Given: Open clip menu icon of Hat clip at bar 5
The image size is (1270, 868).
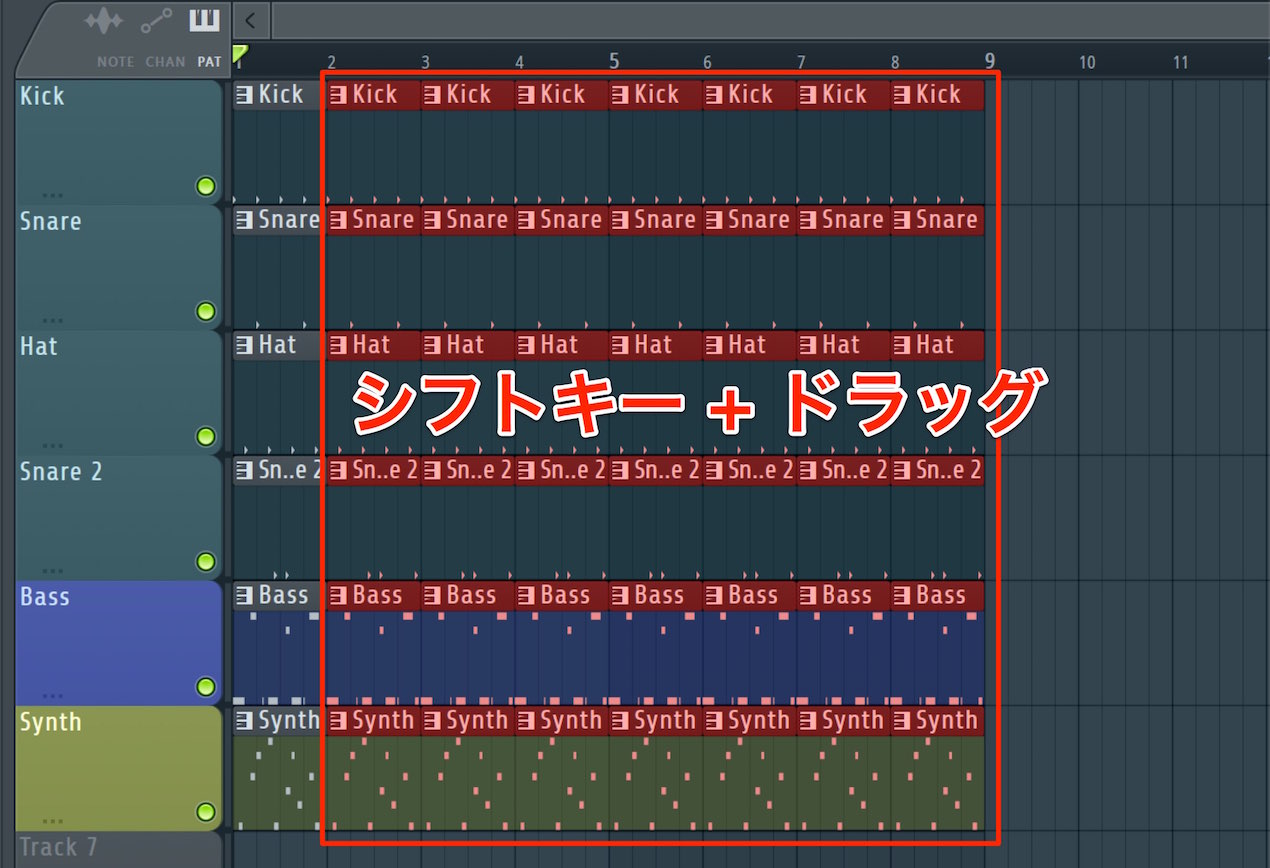Looking at the screenshot, I should coord(621,345).
